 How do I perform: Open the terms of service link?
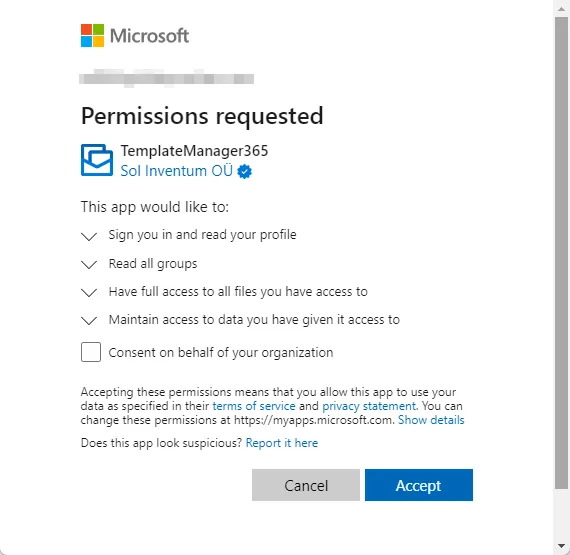[x=254, y=406]
